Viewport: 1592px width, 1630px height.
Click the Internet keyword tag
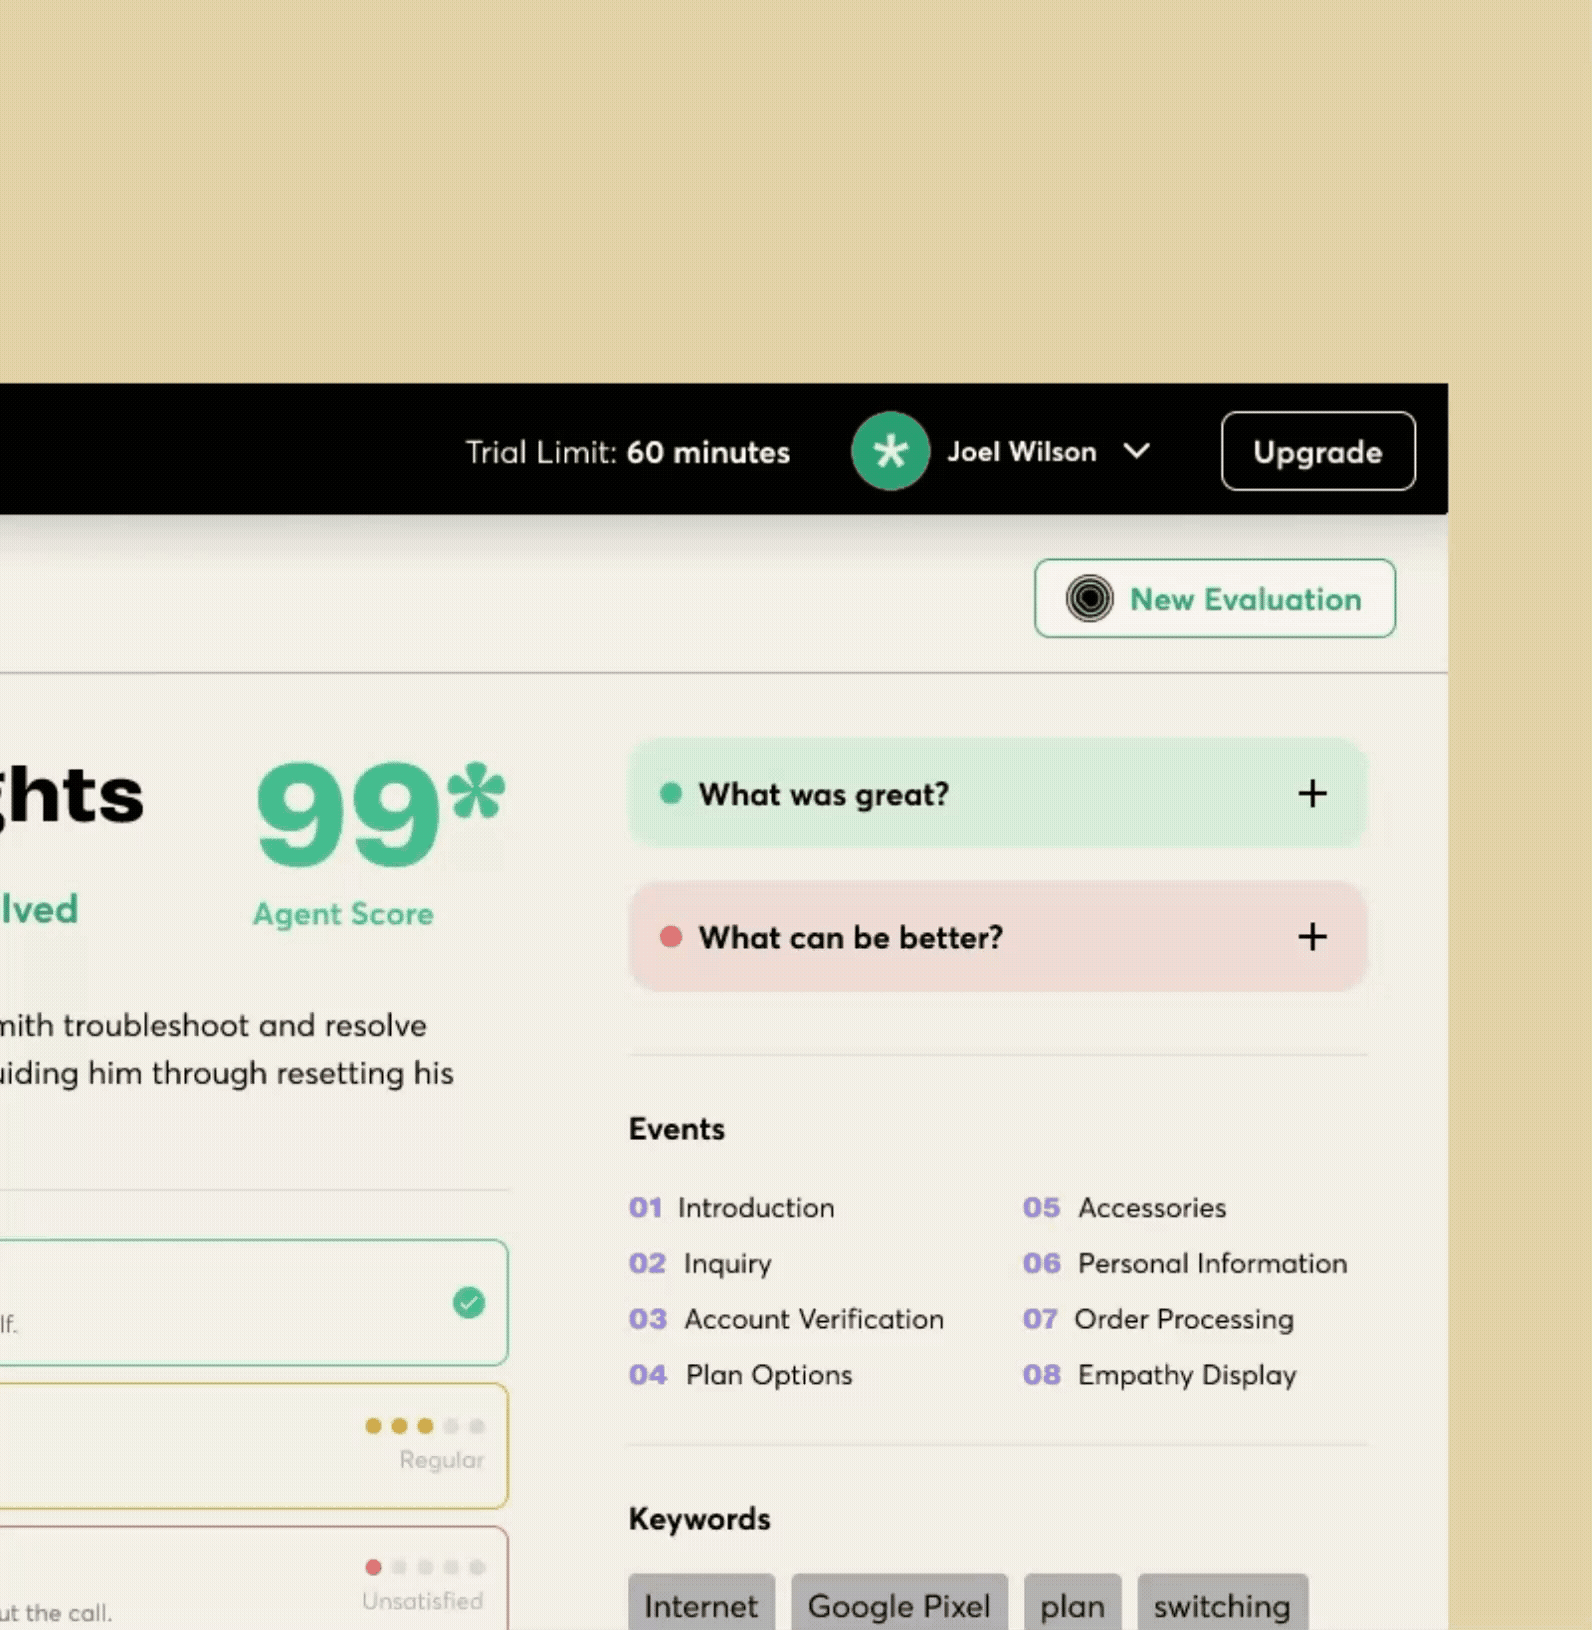[701, 1605]
